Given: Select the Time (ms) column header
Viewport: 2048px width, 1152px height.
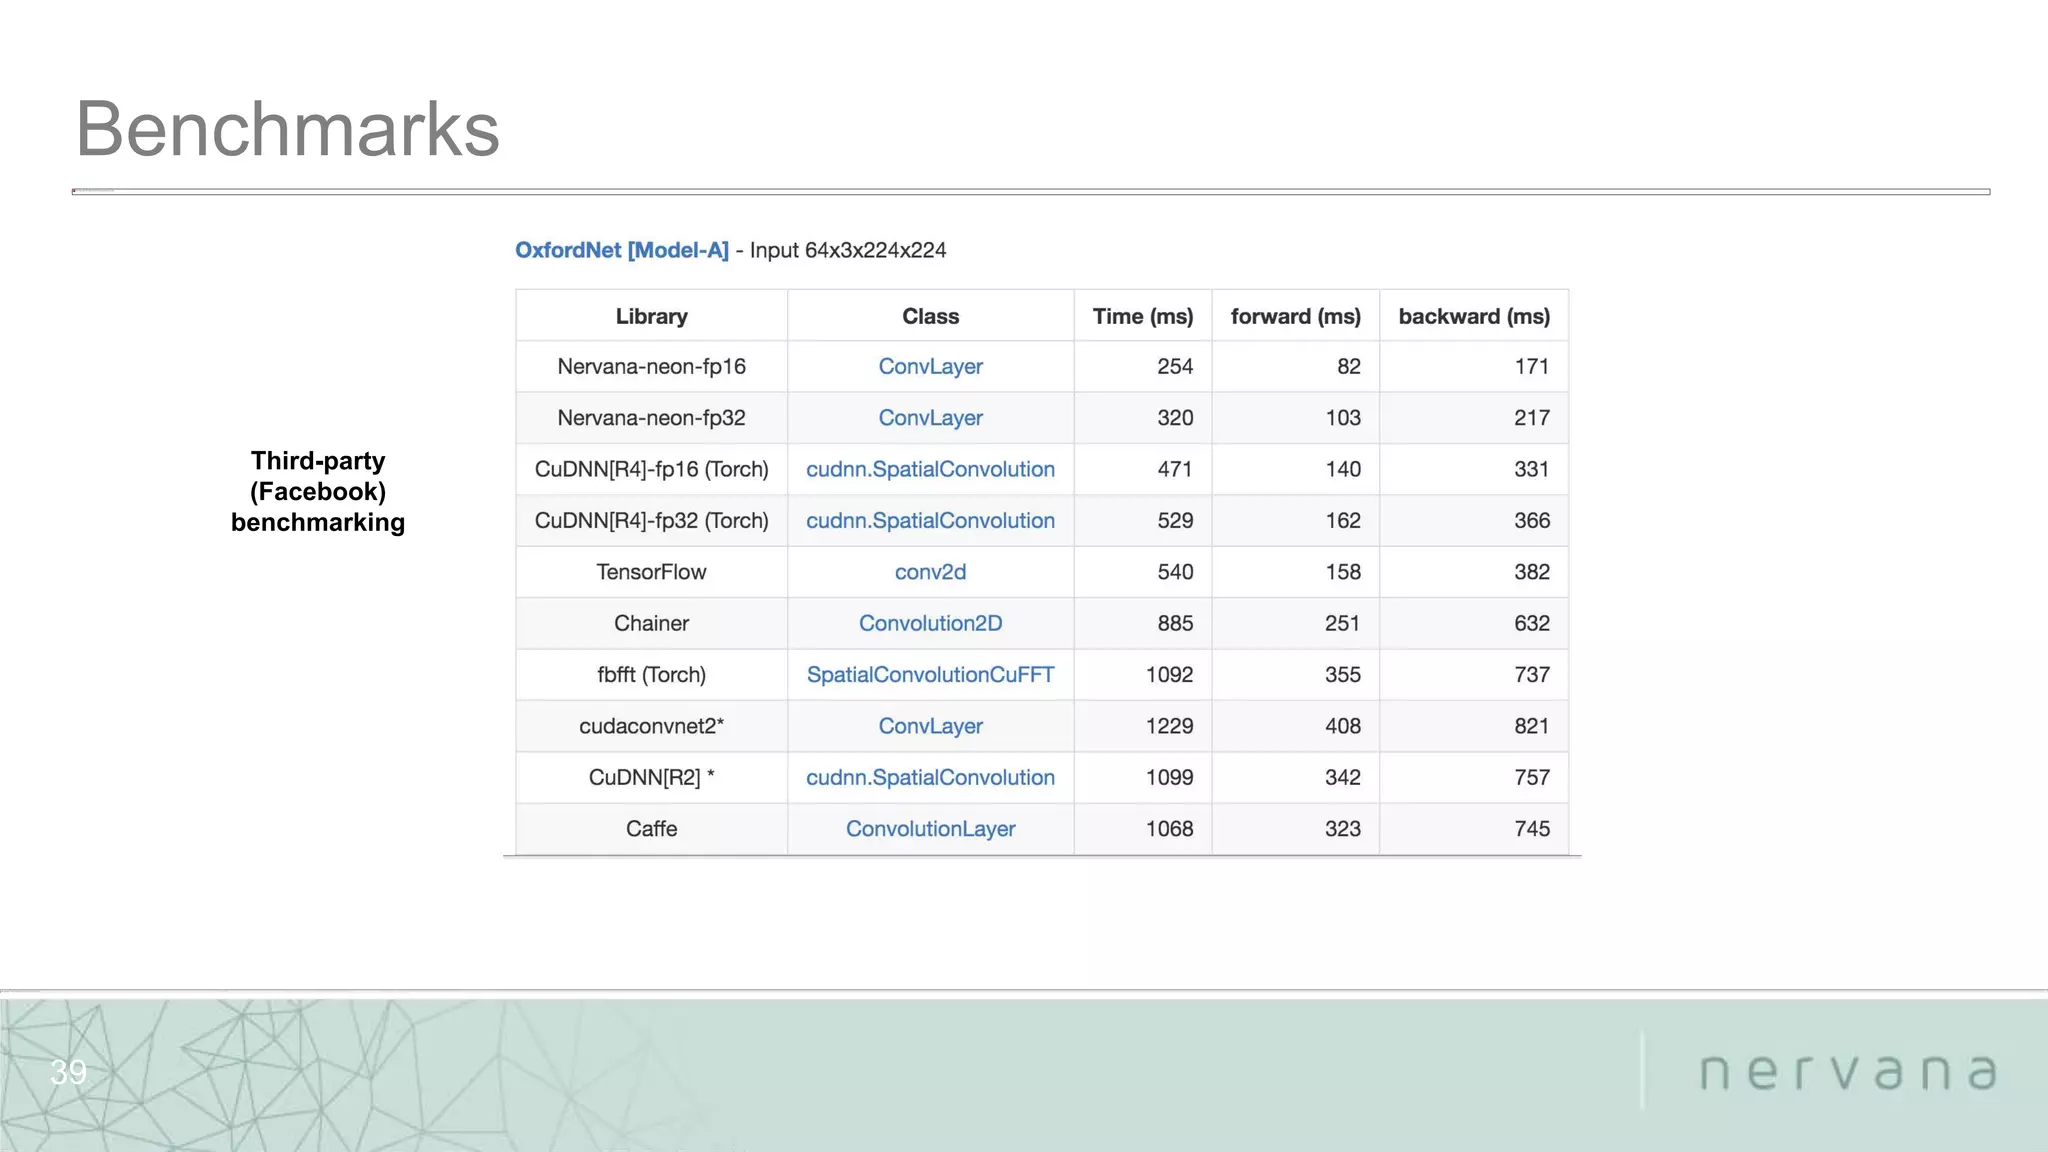Looking at the screenshot, I should coord(1143,316).
